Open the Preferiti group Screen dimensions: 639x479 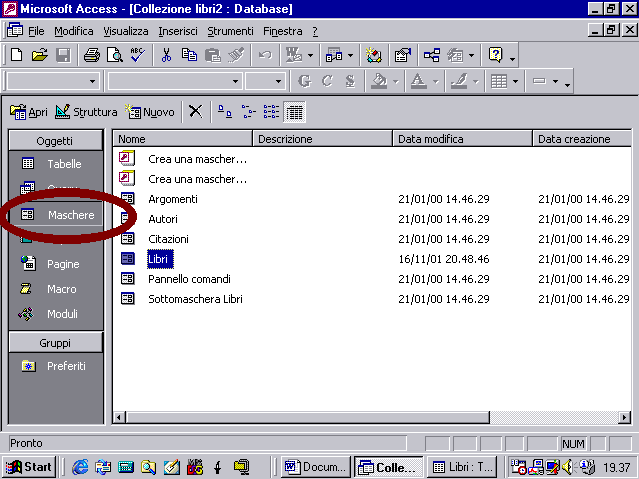pyautogui.click(x=55, y=366)
